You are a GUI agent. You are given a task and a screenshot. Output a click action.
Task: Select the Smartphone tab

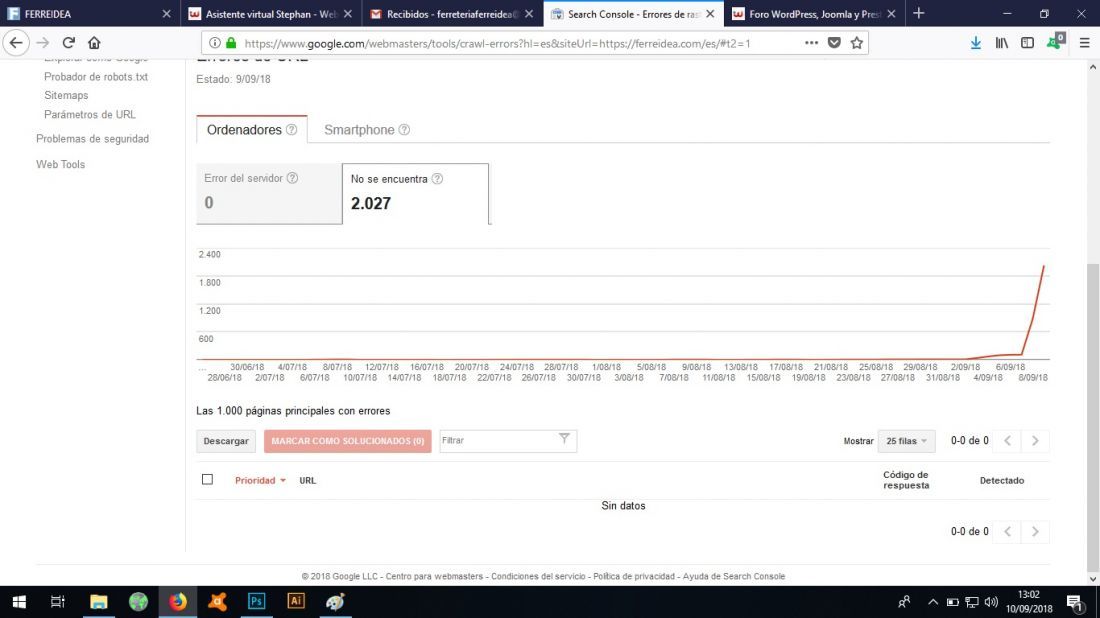click(366, 130)
